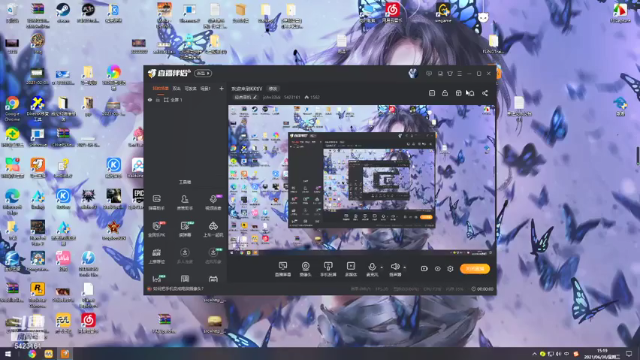640x360 pixels.
Task: Toggle the lock on full-screen source
Action: (x=158, y=100)
